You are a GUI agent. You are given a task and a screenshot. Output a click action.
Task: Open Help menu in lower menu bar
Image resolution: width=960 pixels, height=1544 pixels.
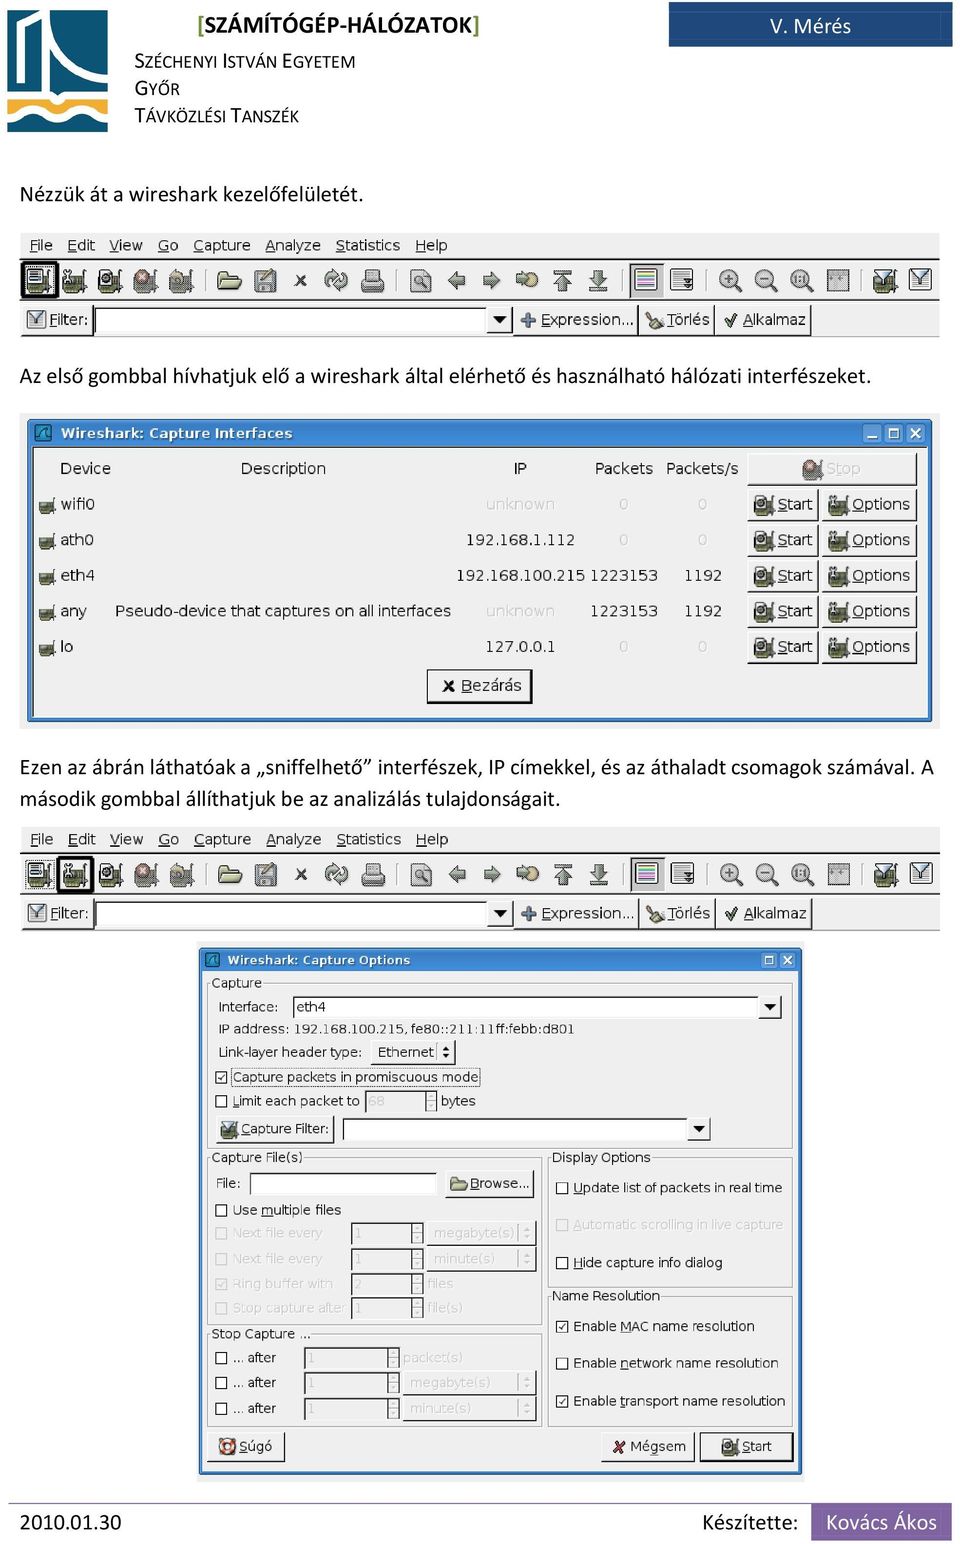[x=432, y=839]
